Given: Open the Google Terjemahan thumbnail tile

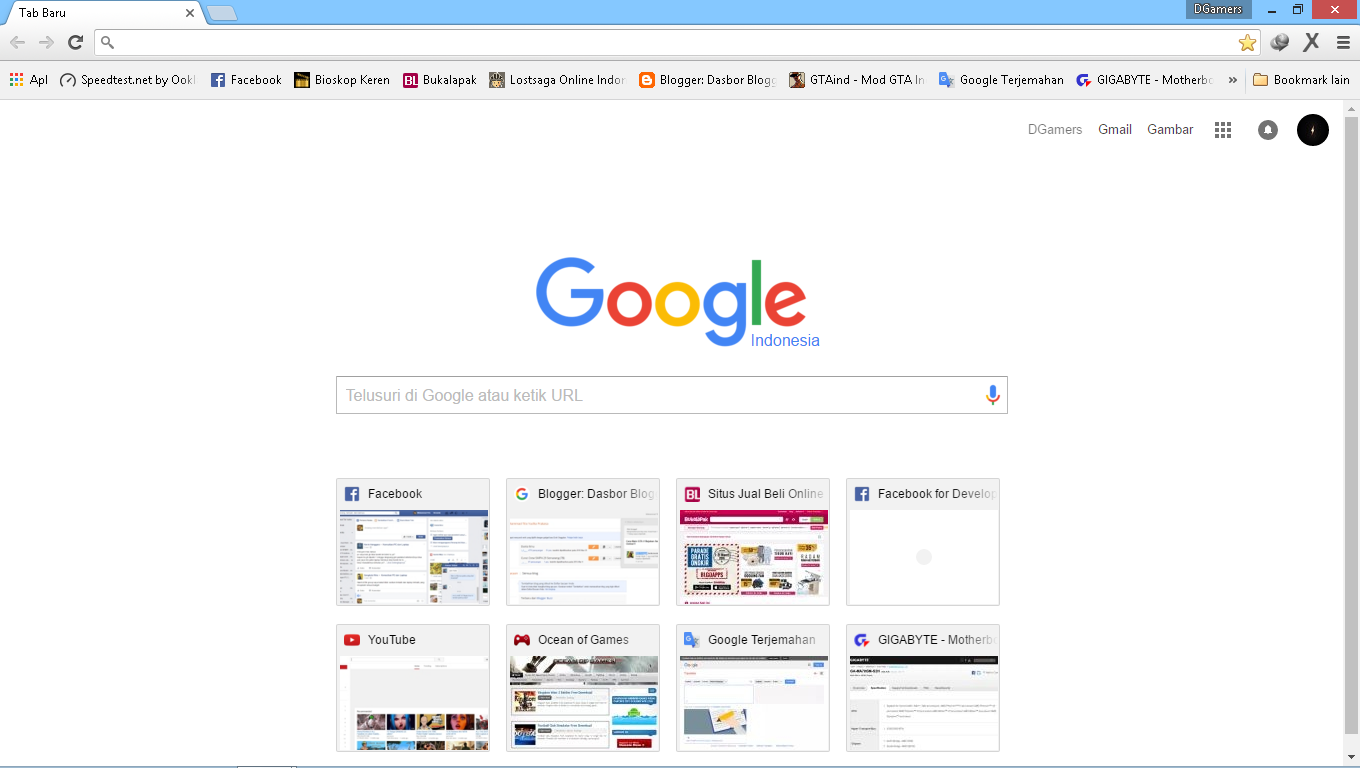Looking at the screenshot, I should tap(753, 688).
